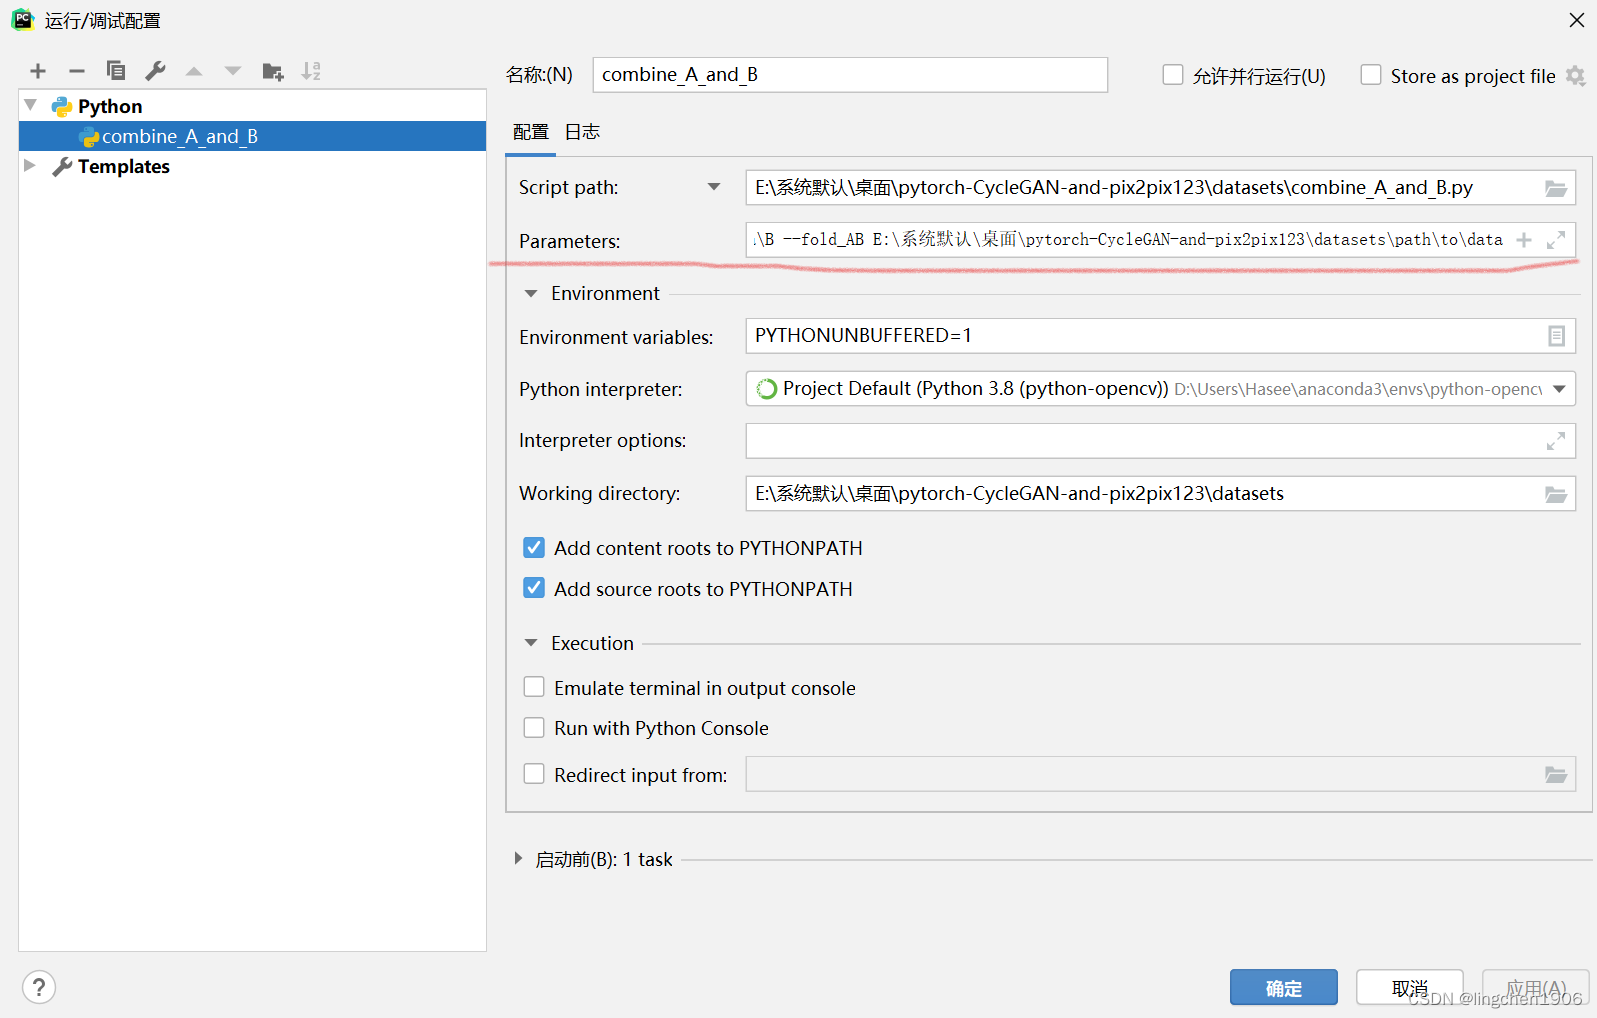The image size is (1597, 1018).
Task: Uncheck Add source roots to PYTHONPATH
Action: coord(534,588)
